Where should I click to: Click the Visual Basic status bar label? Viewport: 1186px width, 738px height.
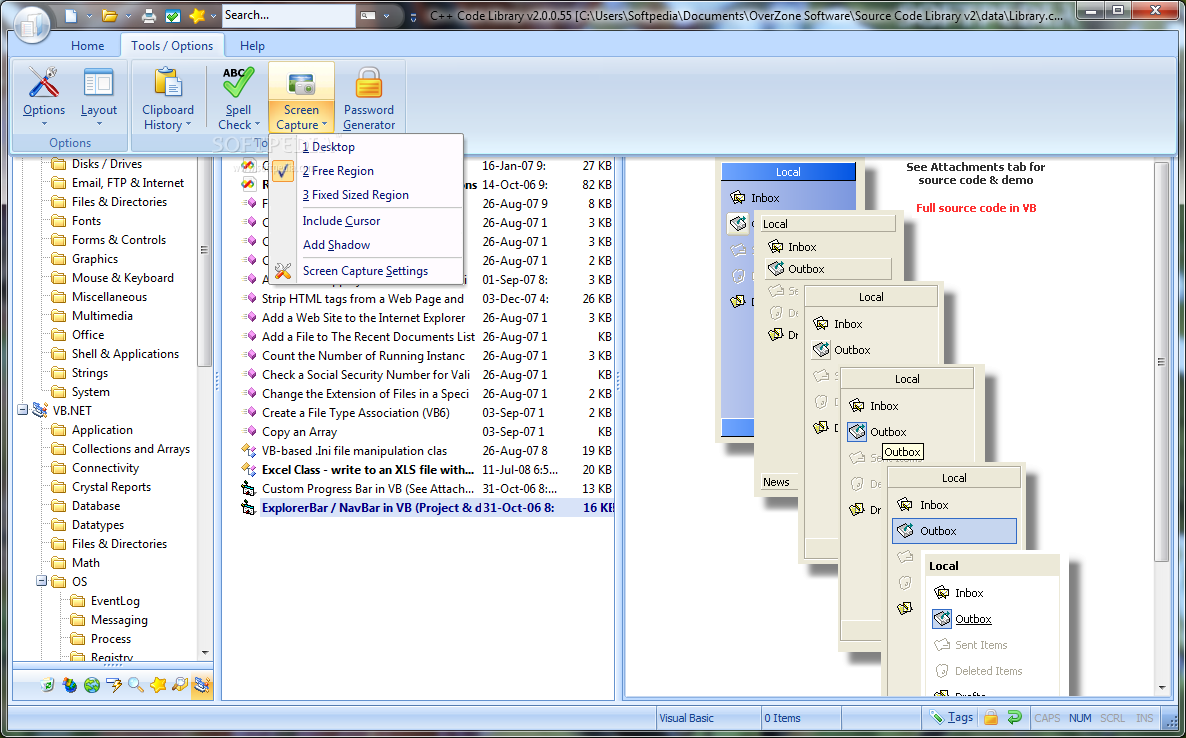pos(686,718)
